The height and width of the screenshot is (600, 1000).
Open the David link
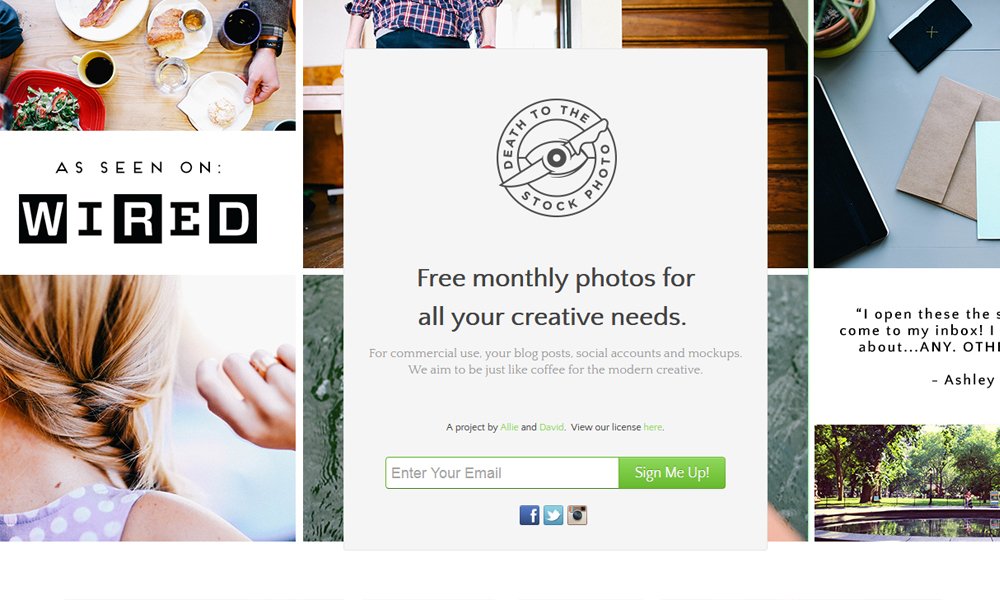tap(551, 427)
